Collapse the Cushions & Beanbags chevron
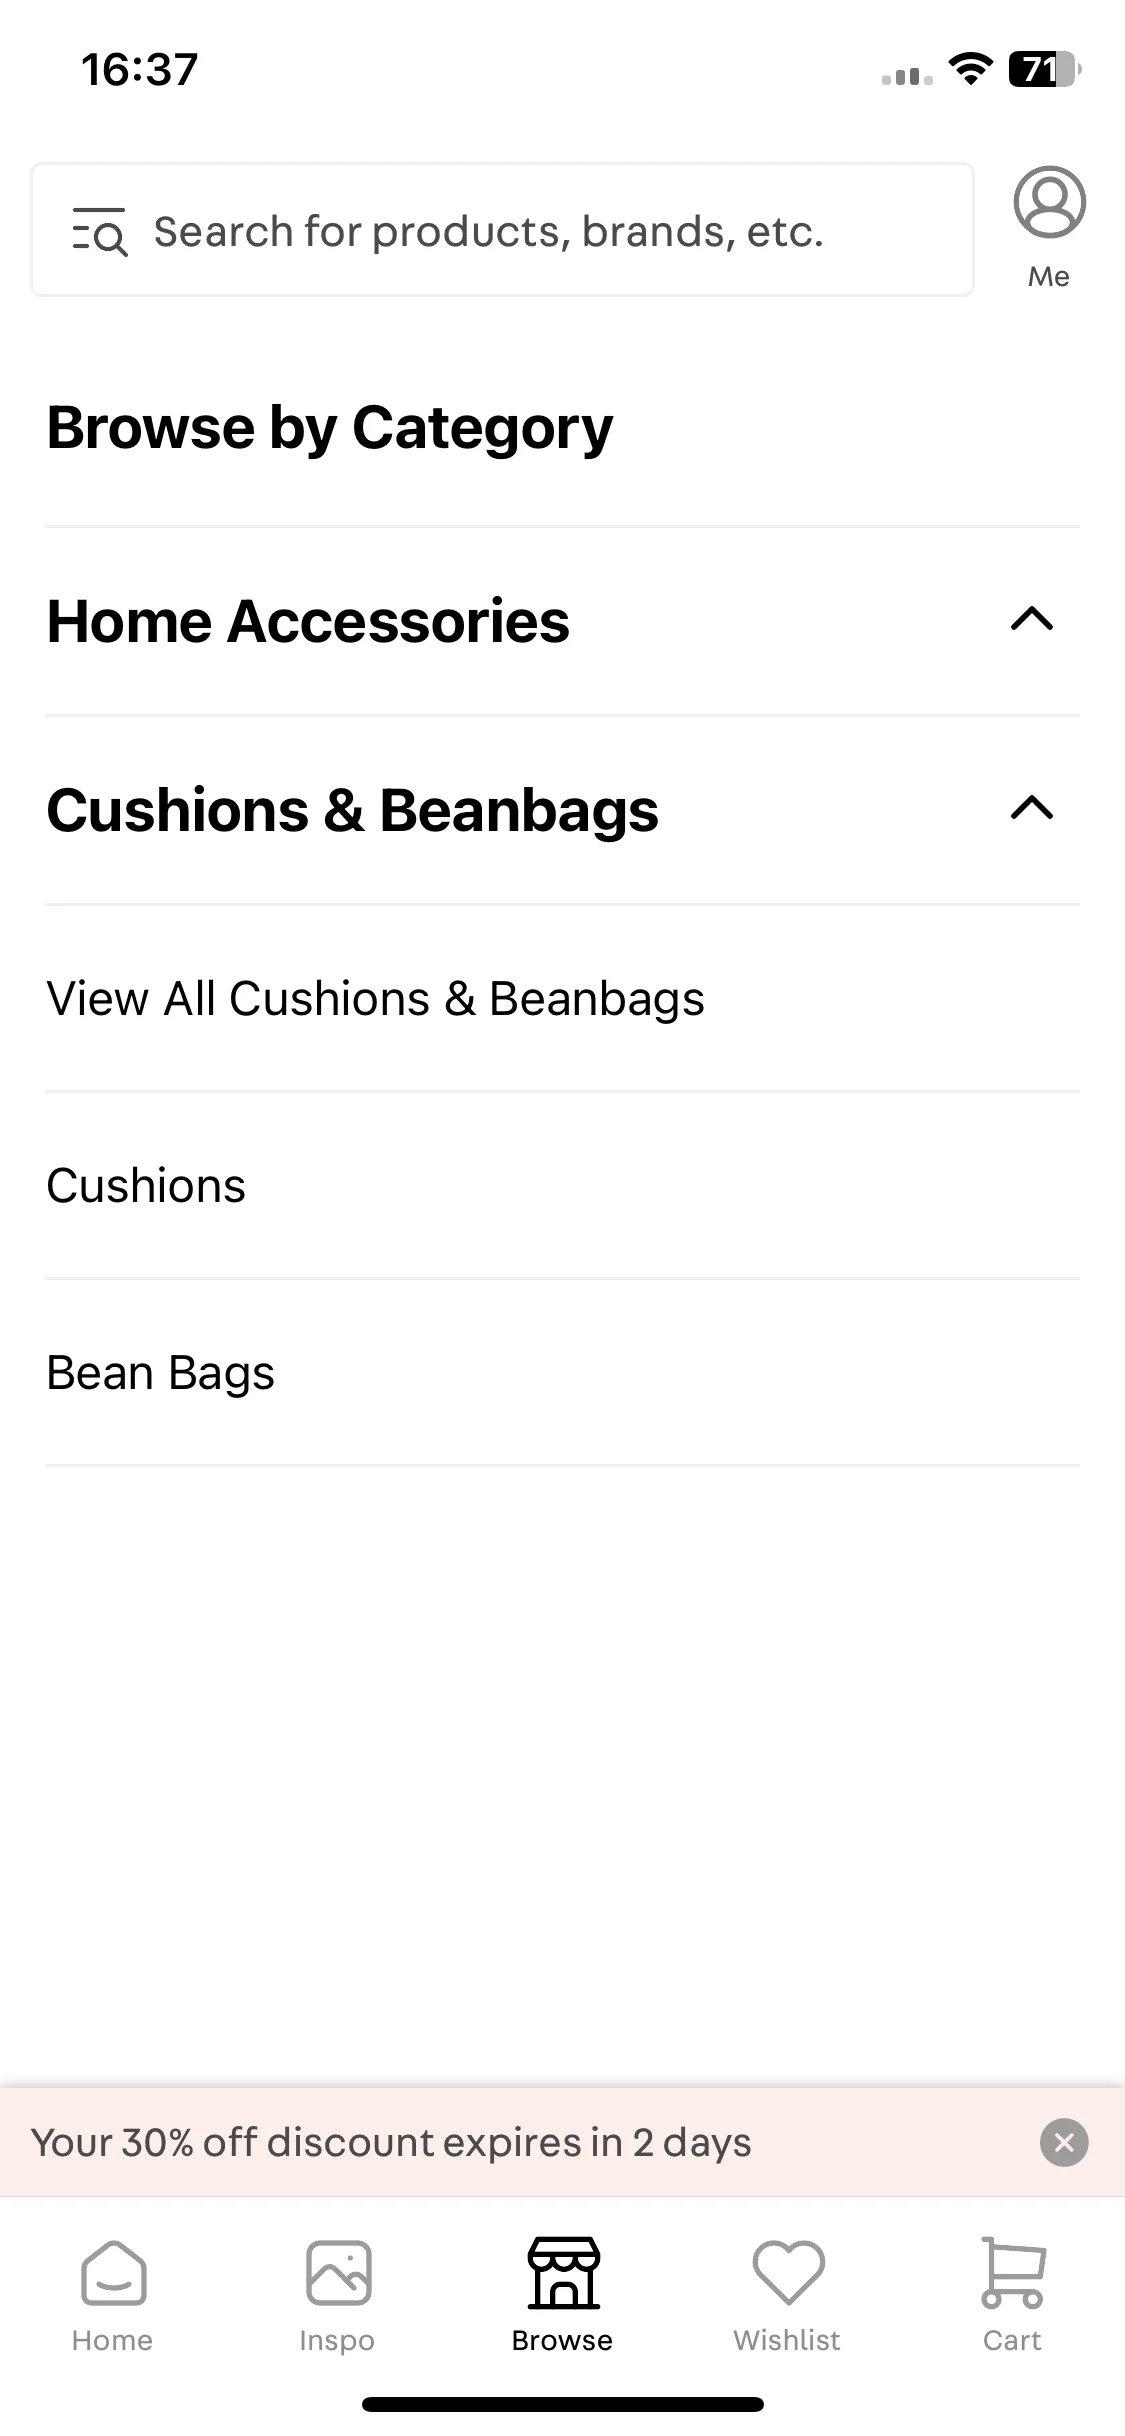This screenshot has height=2436, width=1125. coord(1032,808)
